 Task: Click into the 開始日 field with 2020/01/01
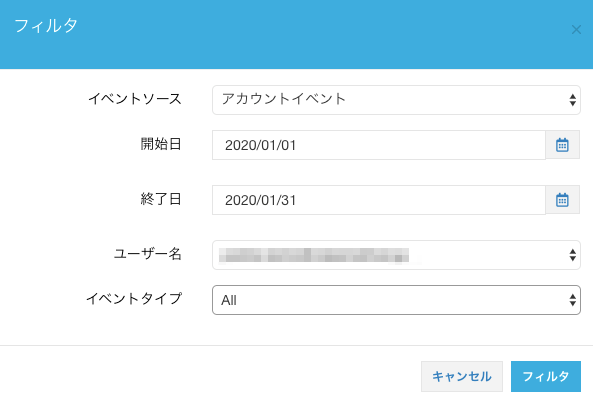(379, 145)
